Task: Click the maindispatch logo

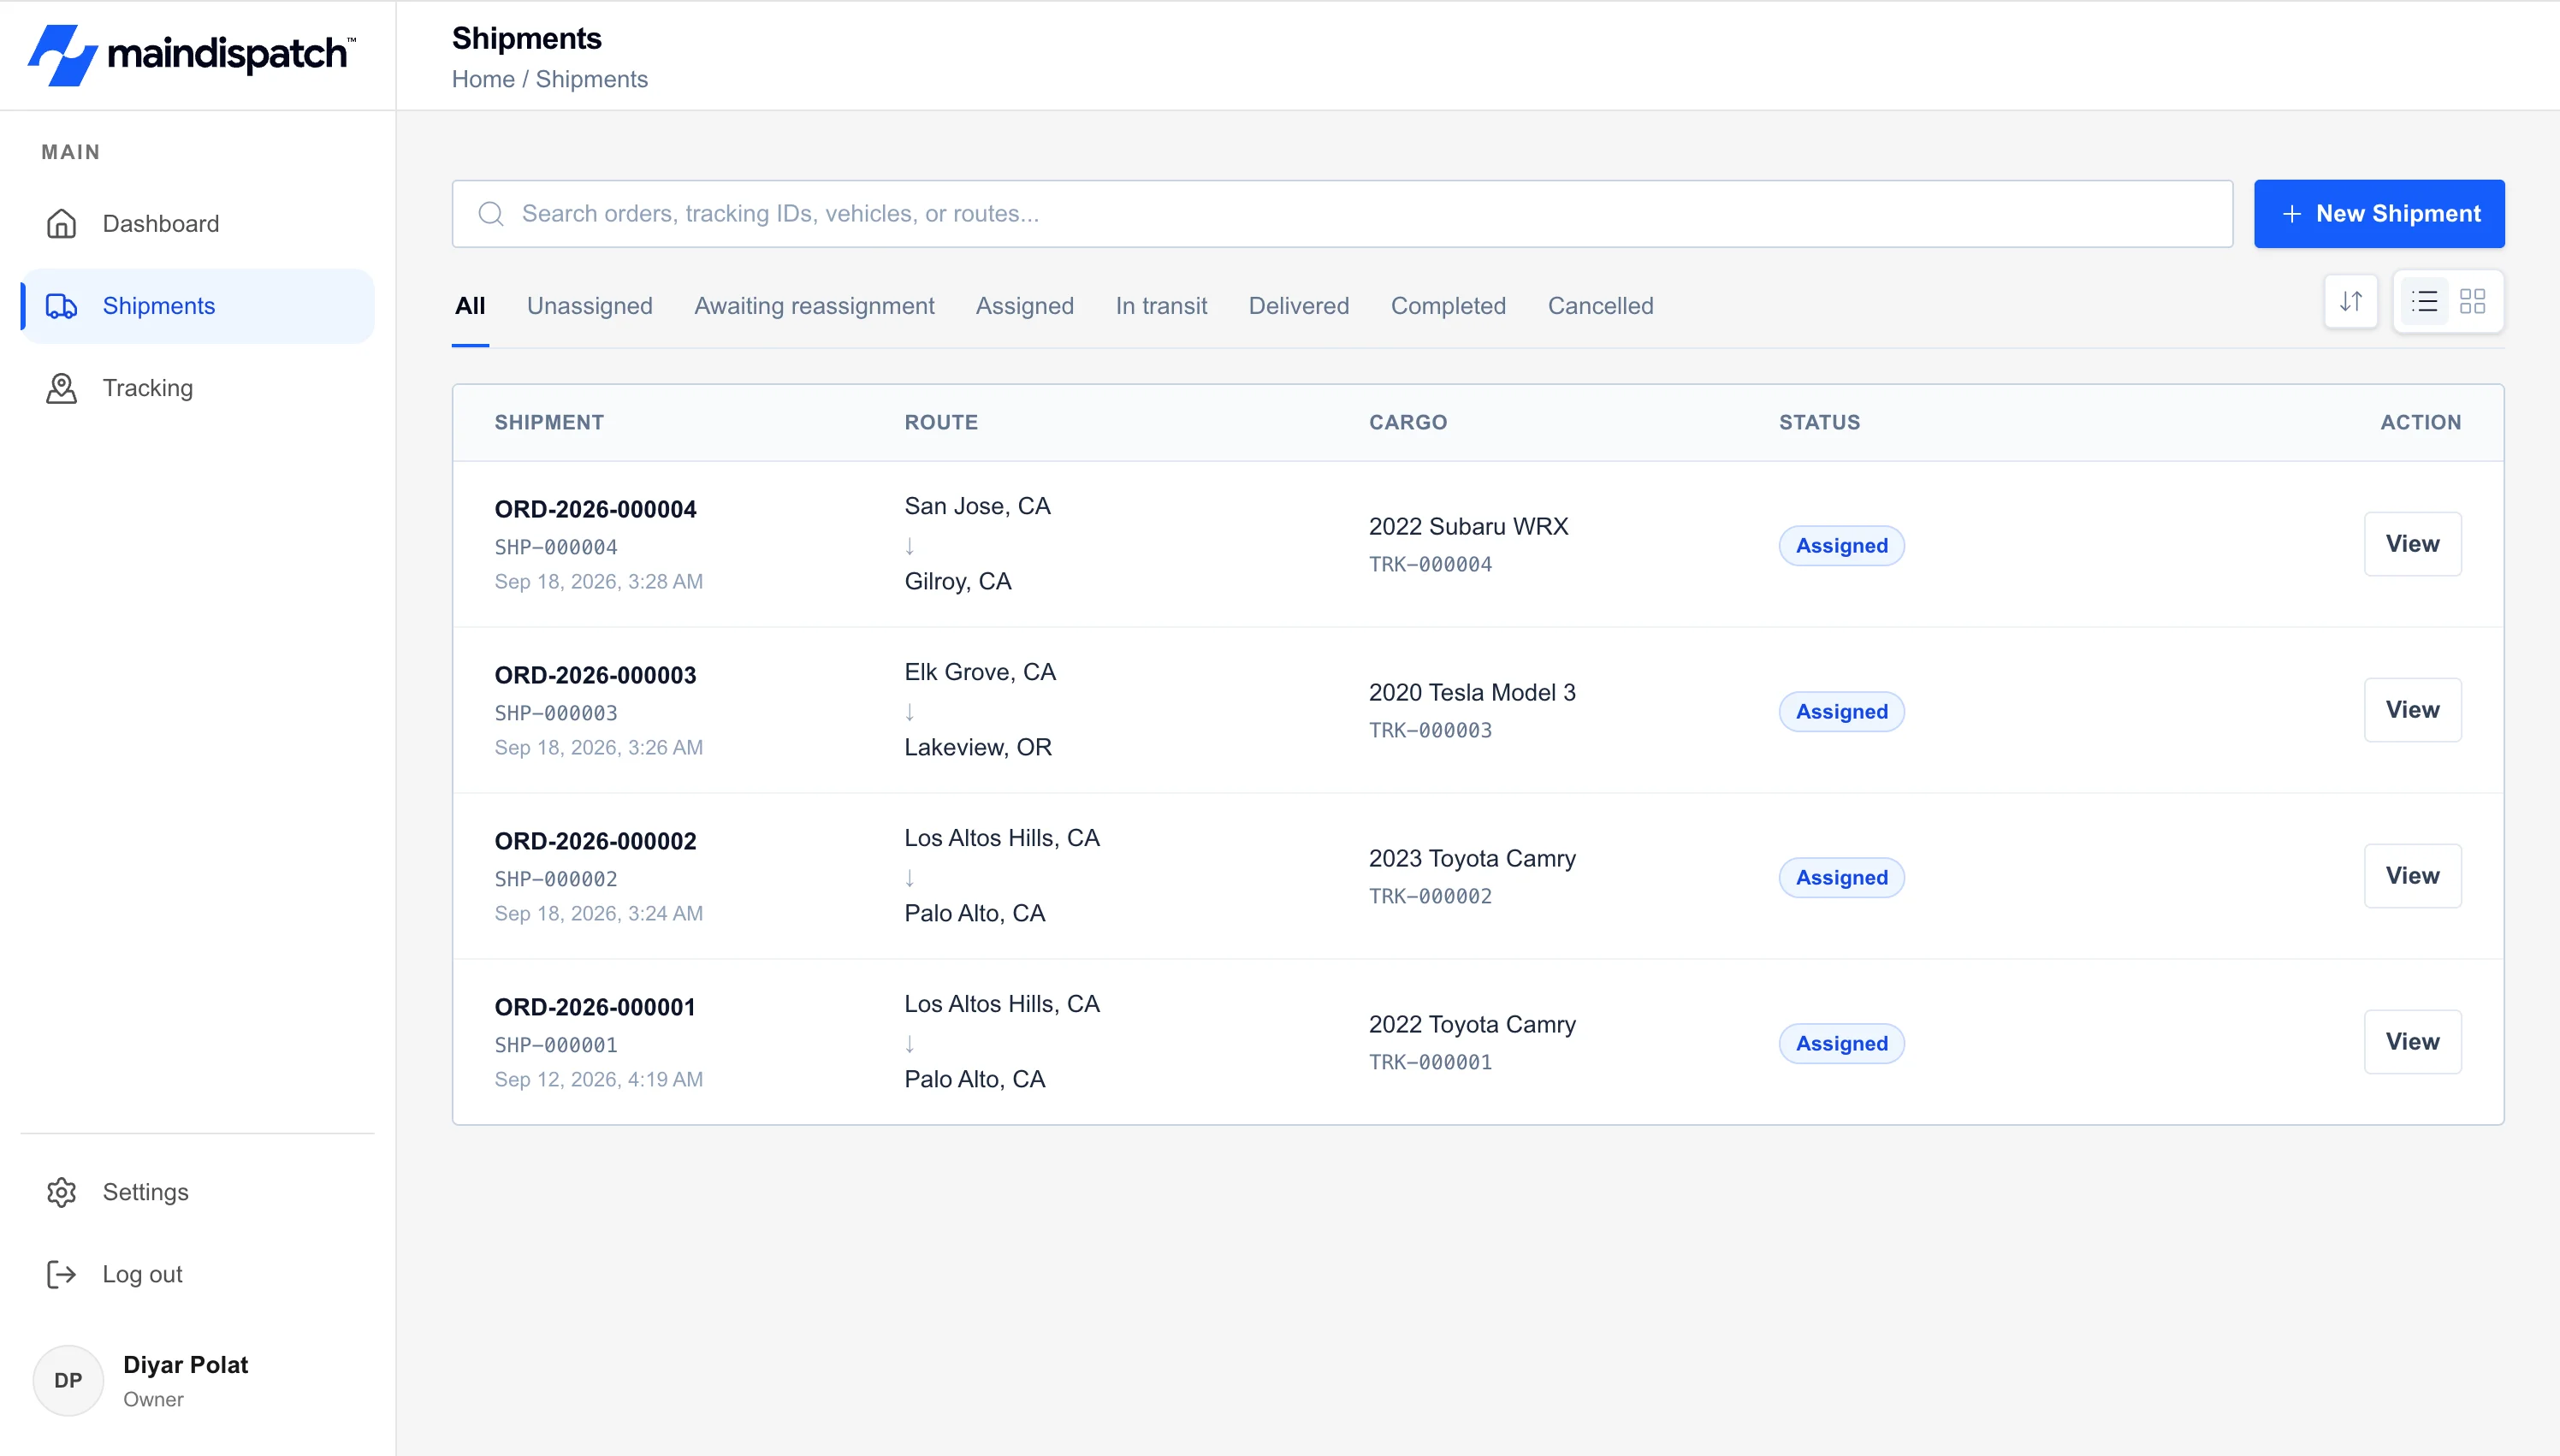Action: pos(191,55)
